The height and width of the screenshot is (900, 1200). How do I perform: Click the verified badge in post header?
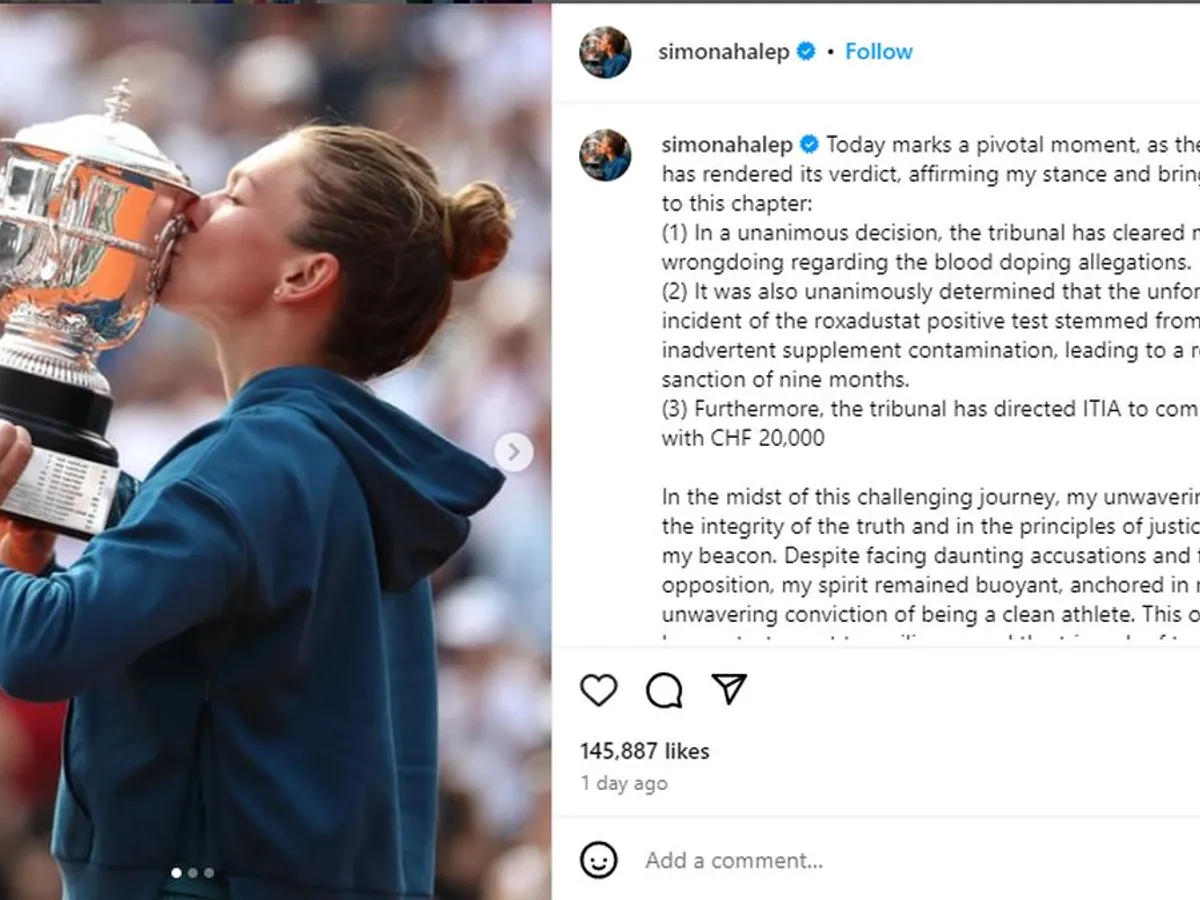(806, 52)
